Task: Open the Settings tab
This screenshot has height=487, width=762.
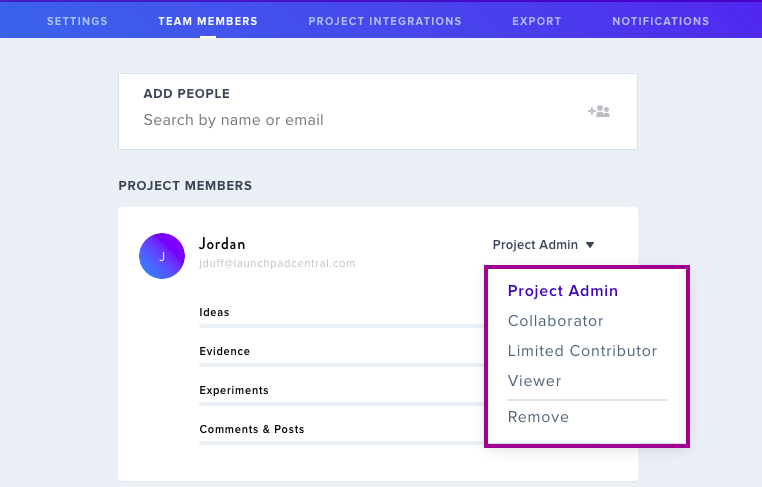Action: click(77, 21)
